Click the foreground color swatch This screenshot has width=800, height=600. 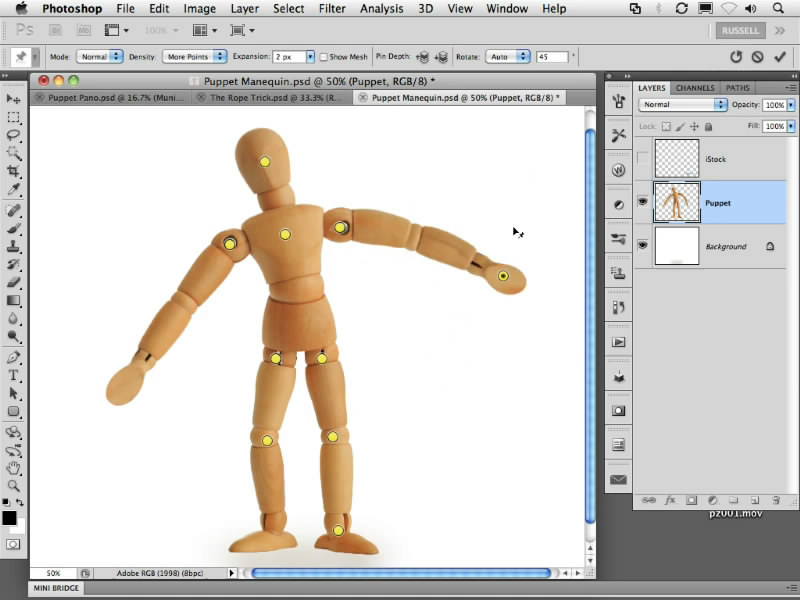tap(9, 517)
